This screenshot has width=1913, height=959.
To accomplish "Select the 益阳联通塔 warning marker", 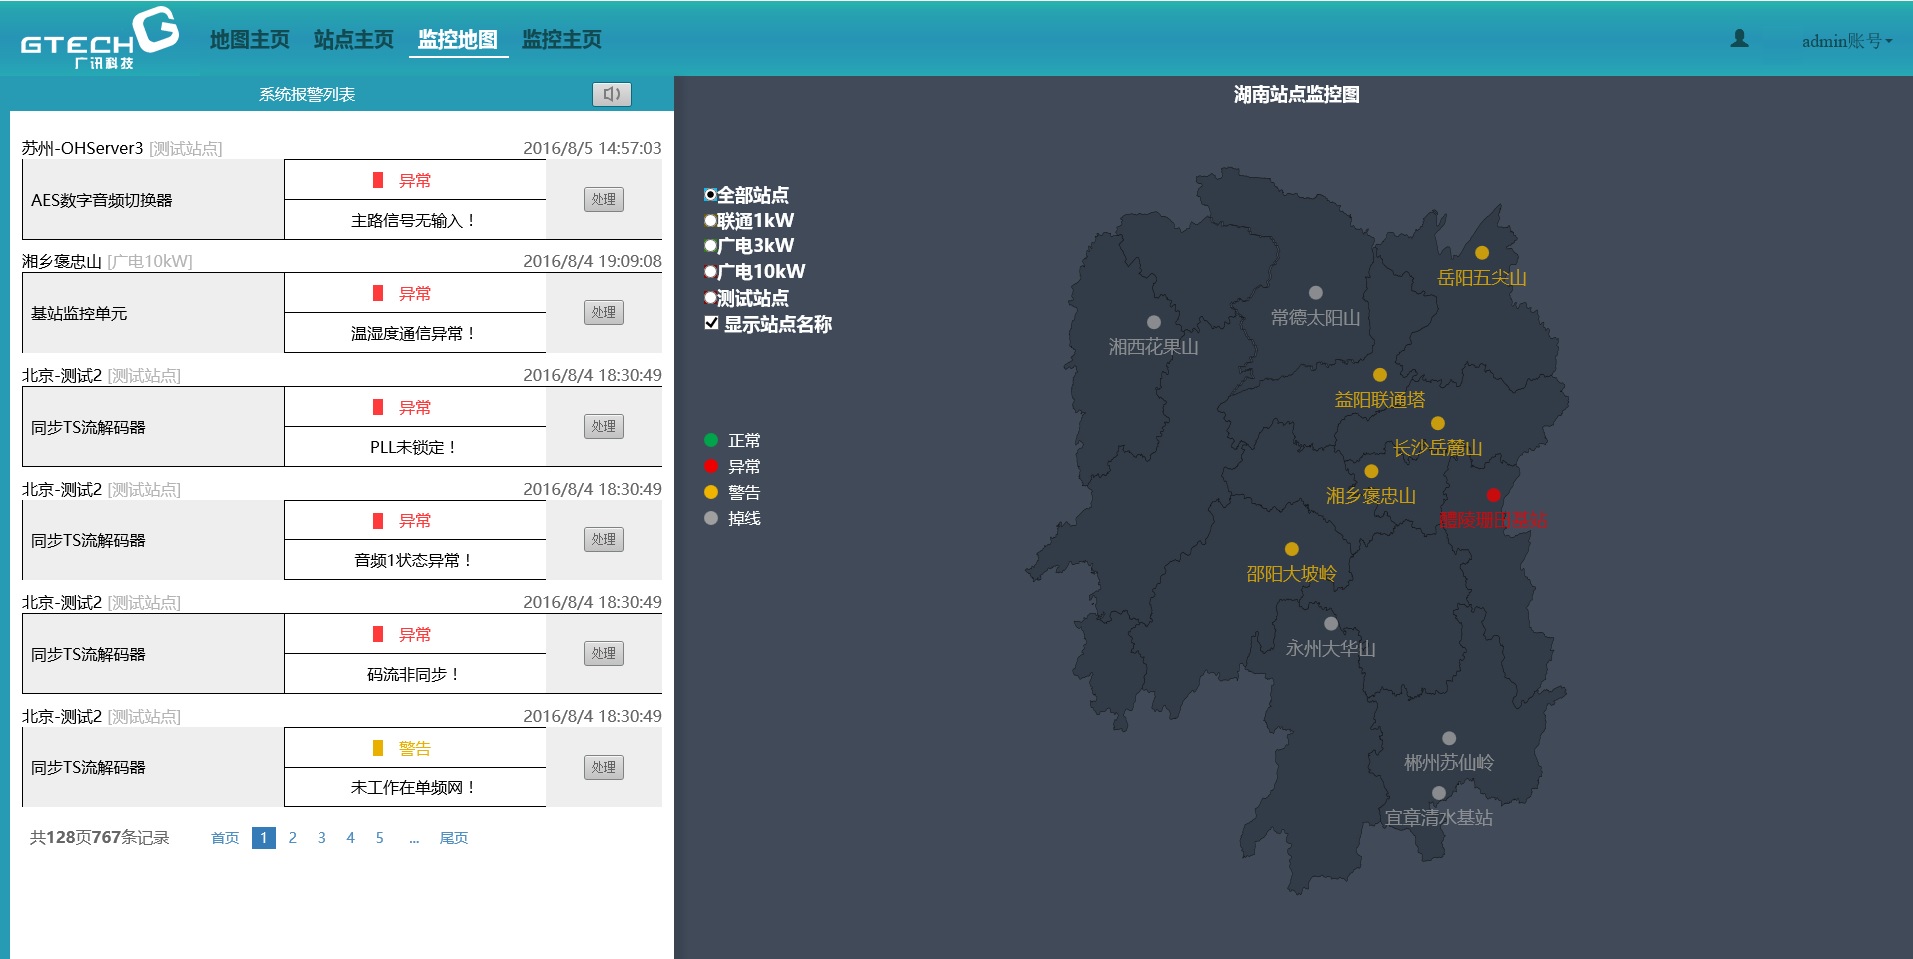I will 1381,373.
